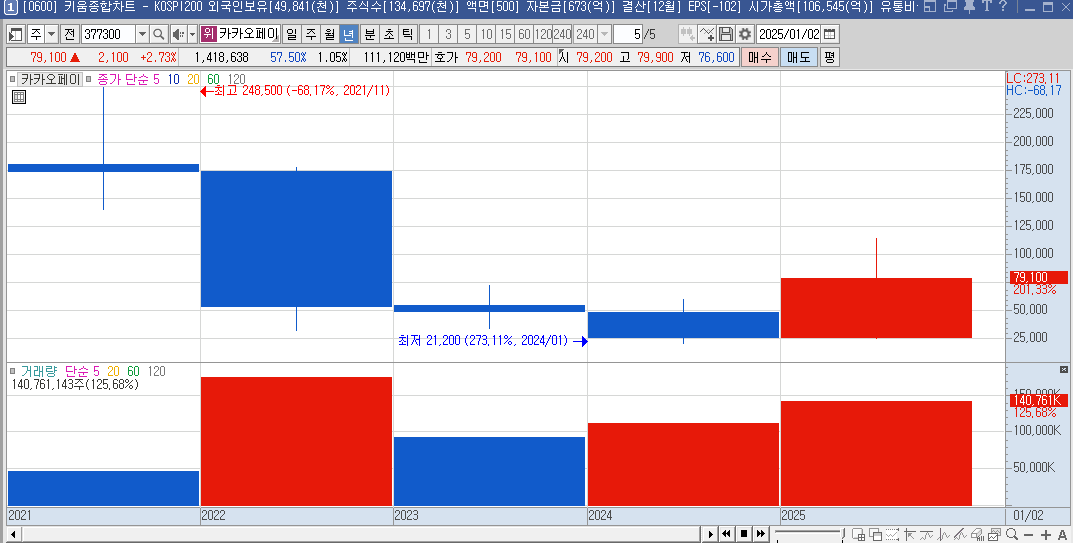Image resolution: width=1073 pixels, height=543 pixels.
Task: Open help question mark icon
Action: pos(1003,7)
